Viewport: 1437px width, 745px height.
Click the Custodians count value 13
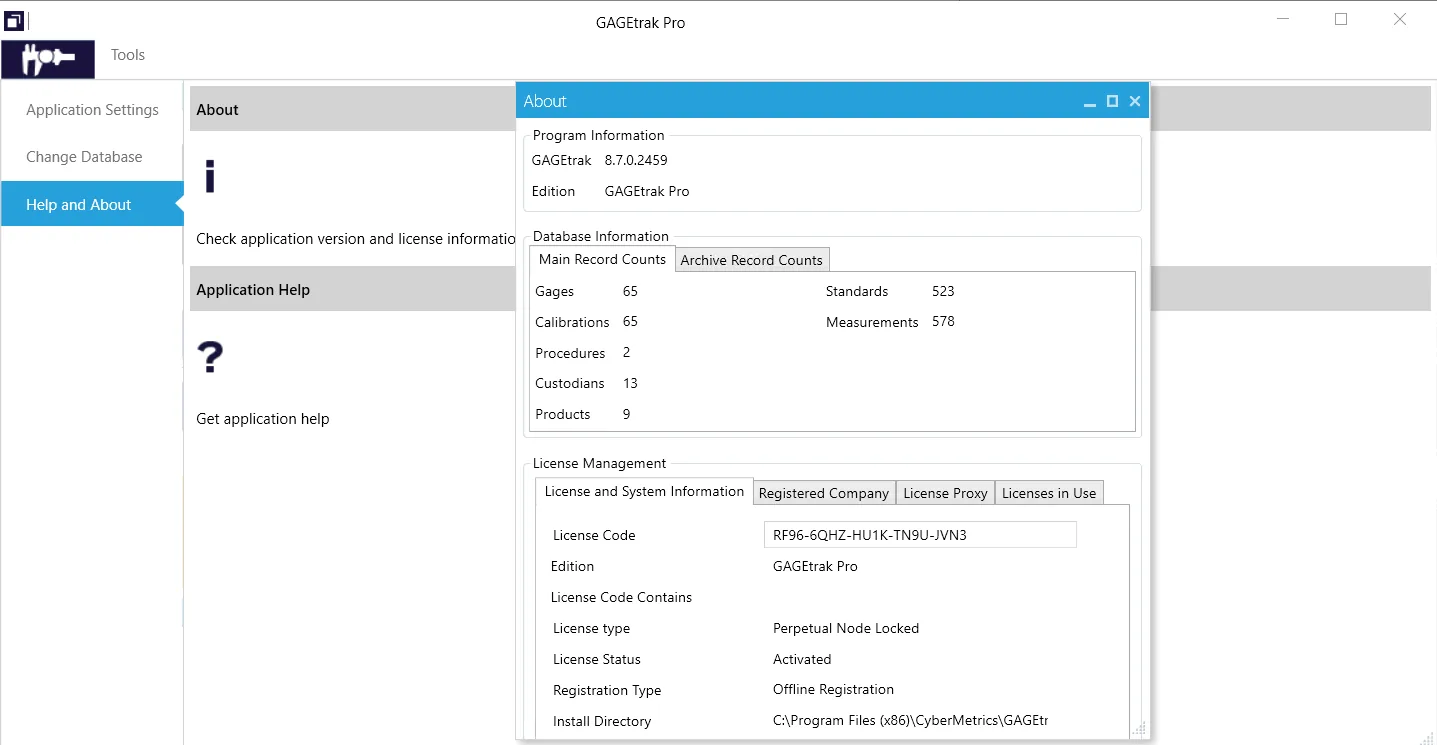coord(630,384)
